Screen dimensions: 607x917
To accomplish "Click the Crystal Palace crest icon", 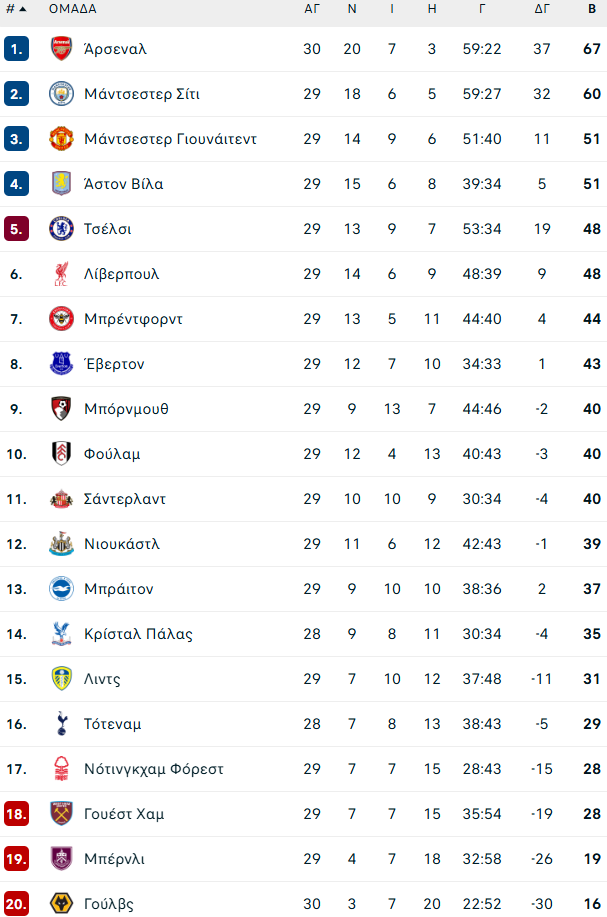I will click(62, 634).
